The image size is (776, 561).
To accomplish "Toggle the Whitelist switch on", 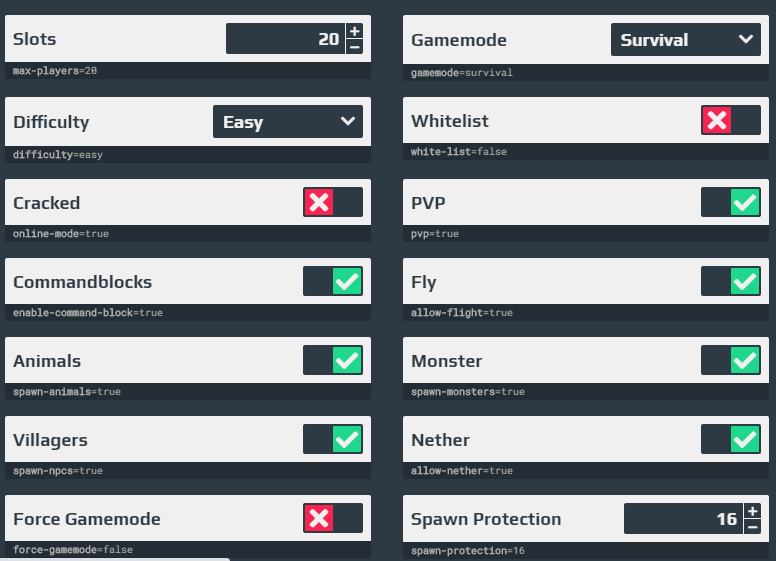I will pyautogui.click(x=730, y=120).
